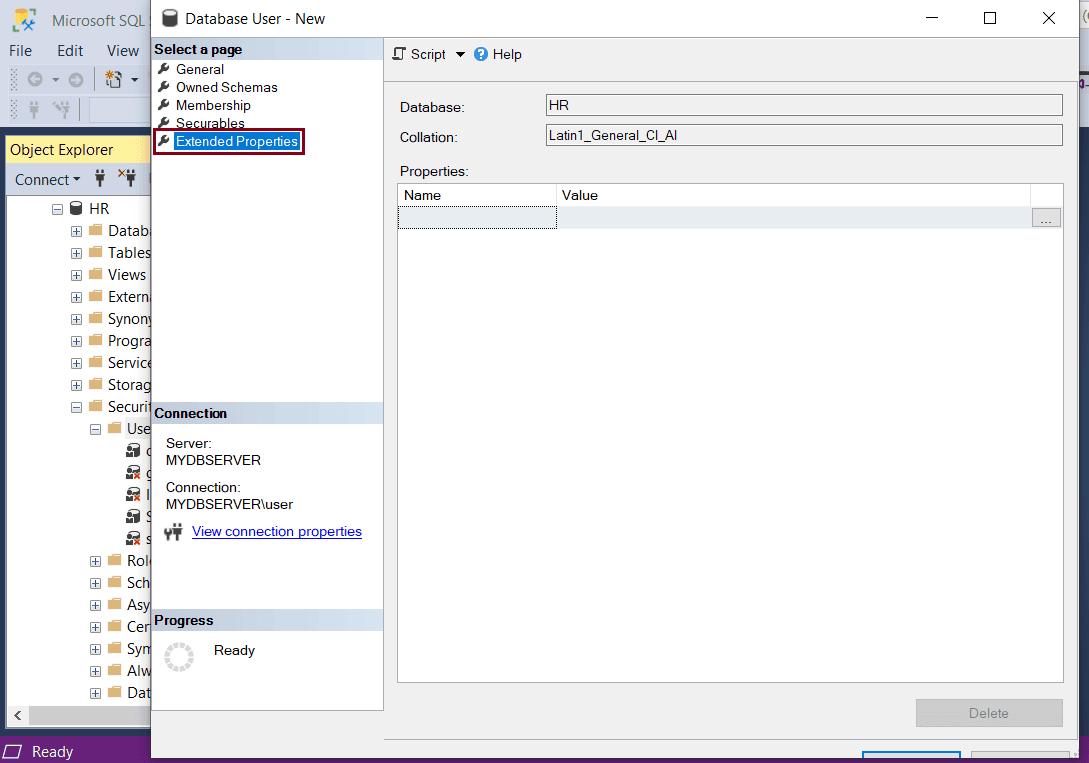Click the Script icon in dialog toolbar
This screenshot has height=763, width=1089.
[x=399, y=54]
